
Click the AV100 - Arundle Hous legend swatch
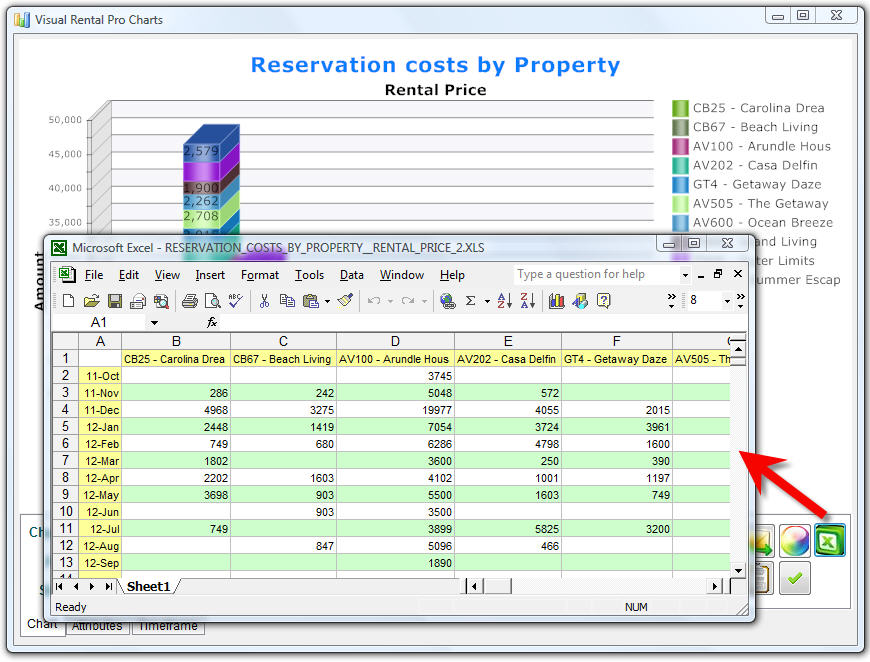[680, 146]
